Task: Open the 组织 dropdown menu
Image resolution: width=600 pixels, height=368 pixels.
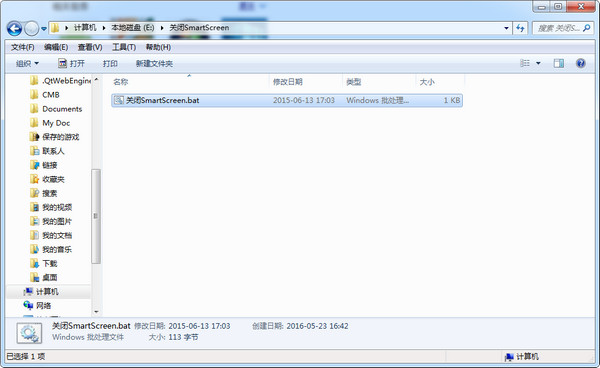Action: tap(27, 64)
